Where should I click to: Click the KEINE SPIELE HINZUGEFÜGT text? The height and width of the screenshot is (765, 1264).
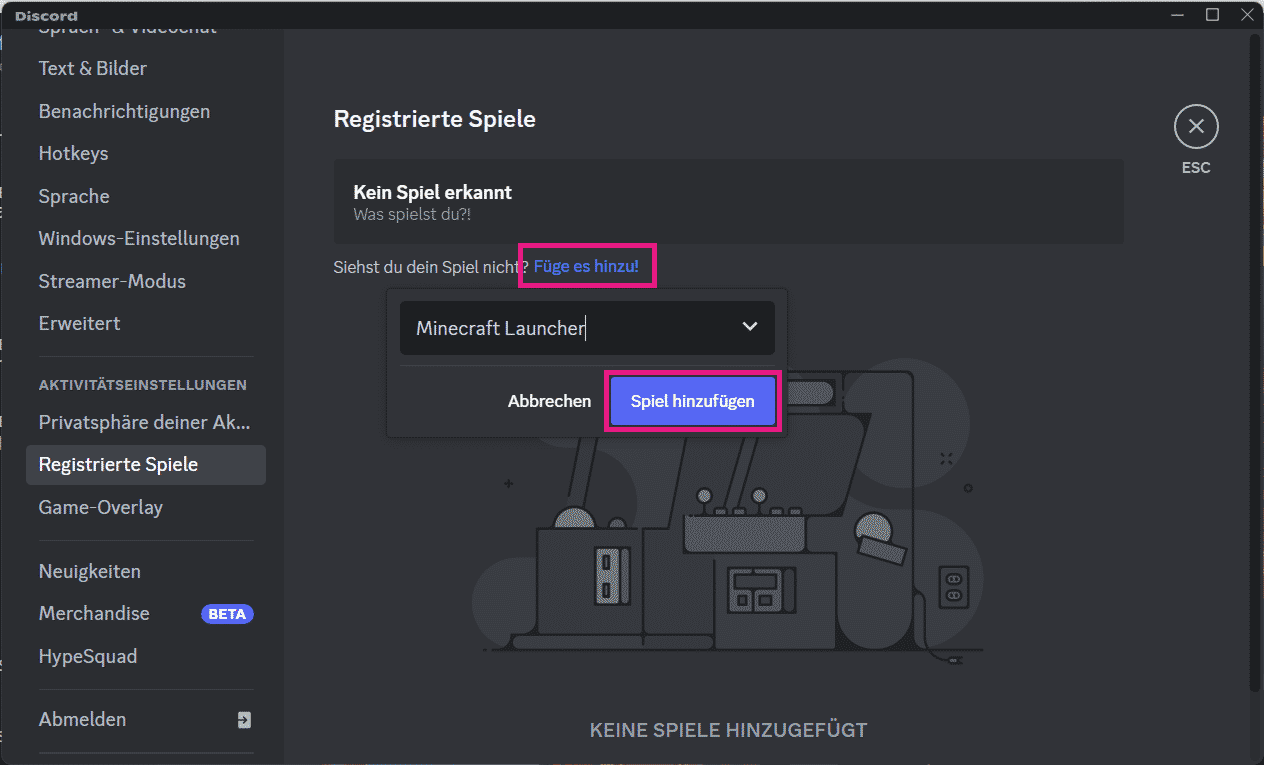tap(728, 730)
